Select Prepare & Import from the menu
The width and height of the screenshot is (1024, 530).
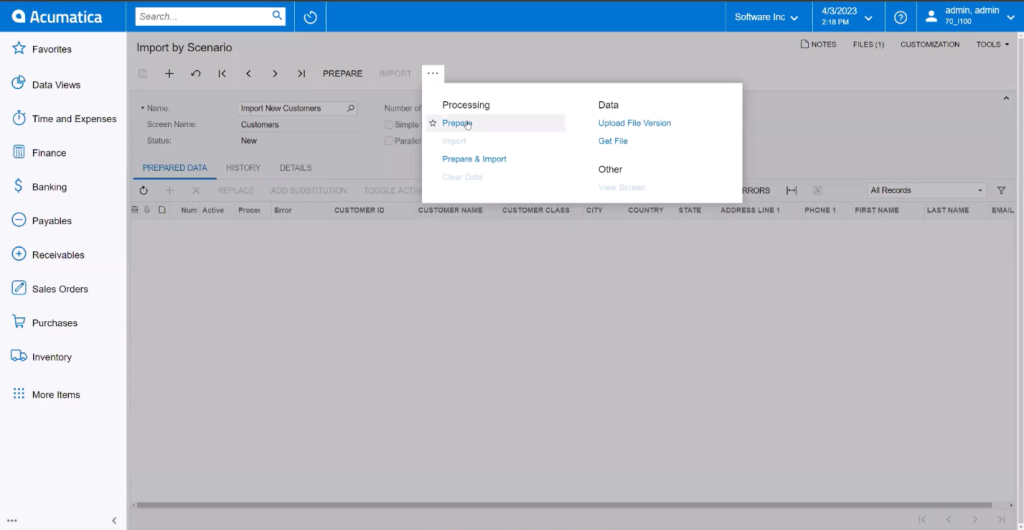pos(474,159)
